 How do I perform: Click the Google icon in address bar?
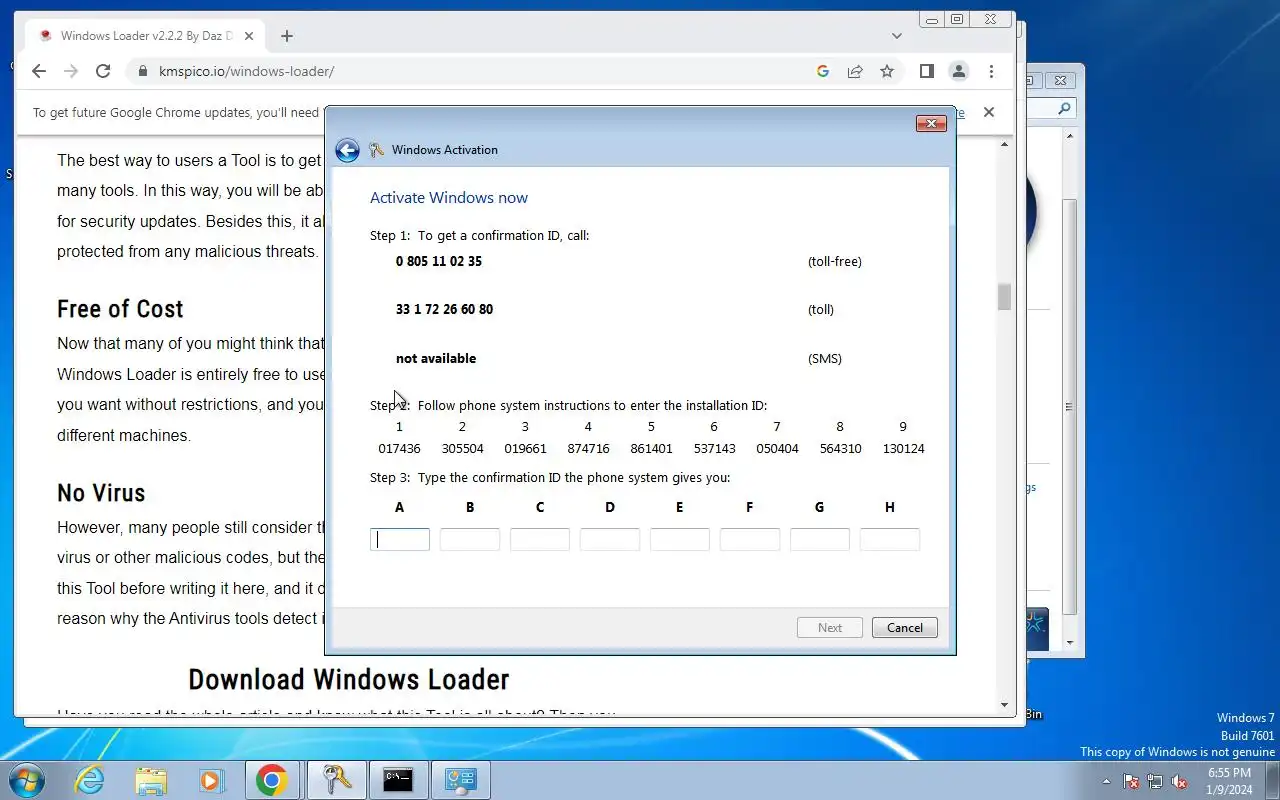pos(823,71)
